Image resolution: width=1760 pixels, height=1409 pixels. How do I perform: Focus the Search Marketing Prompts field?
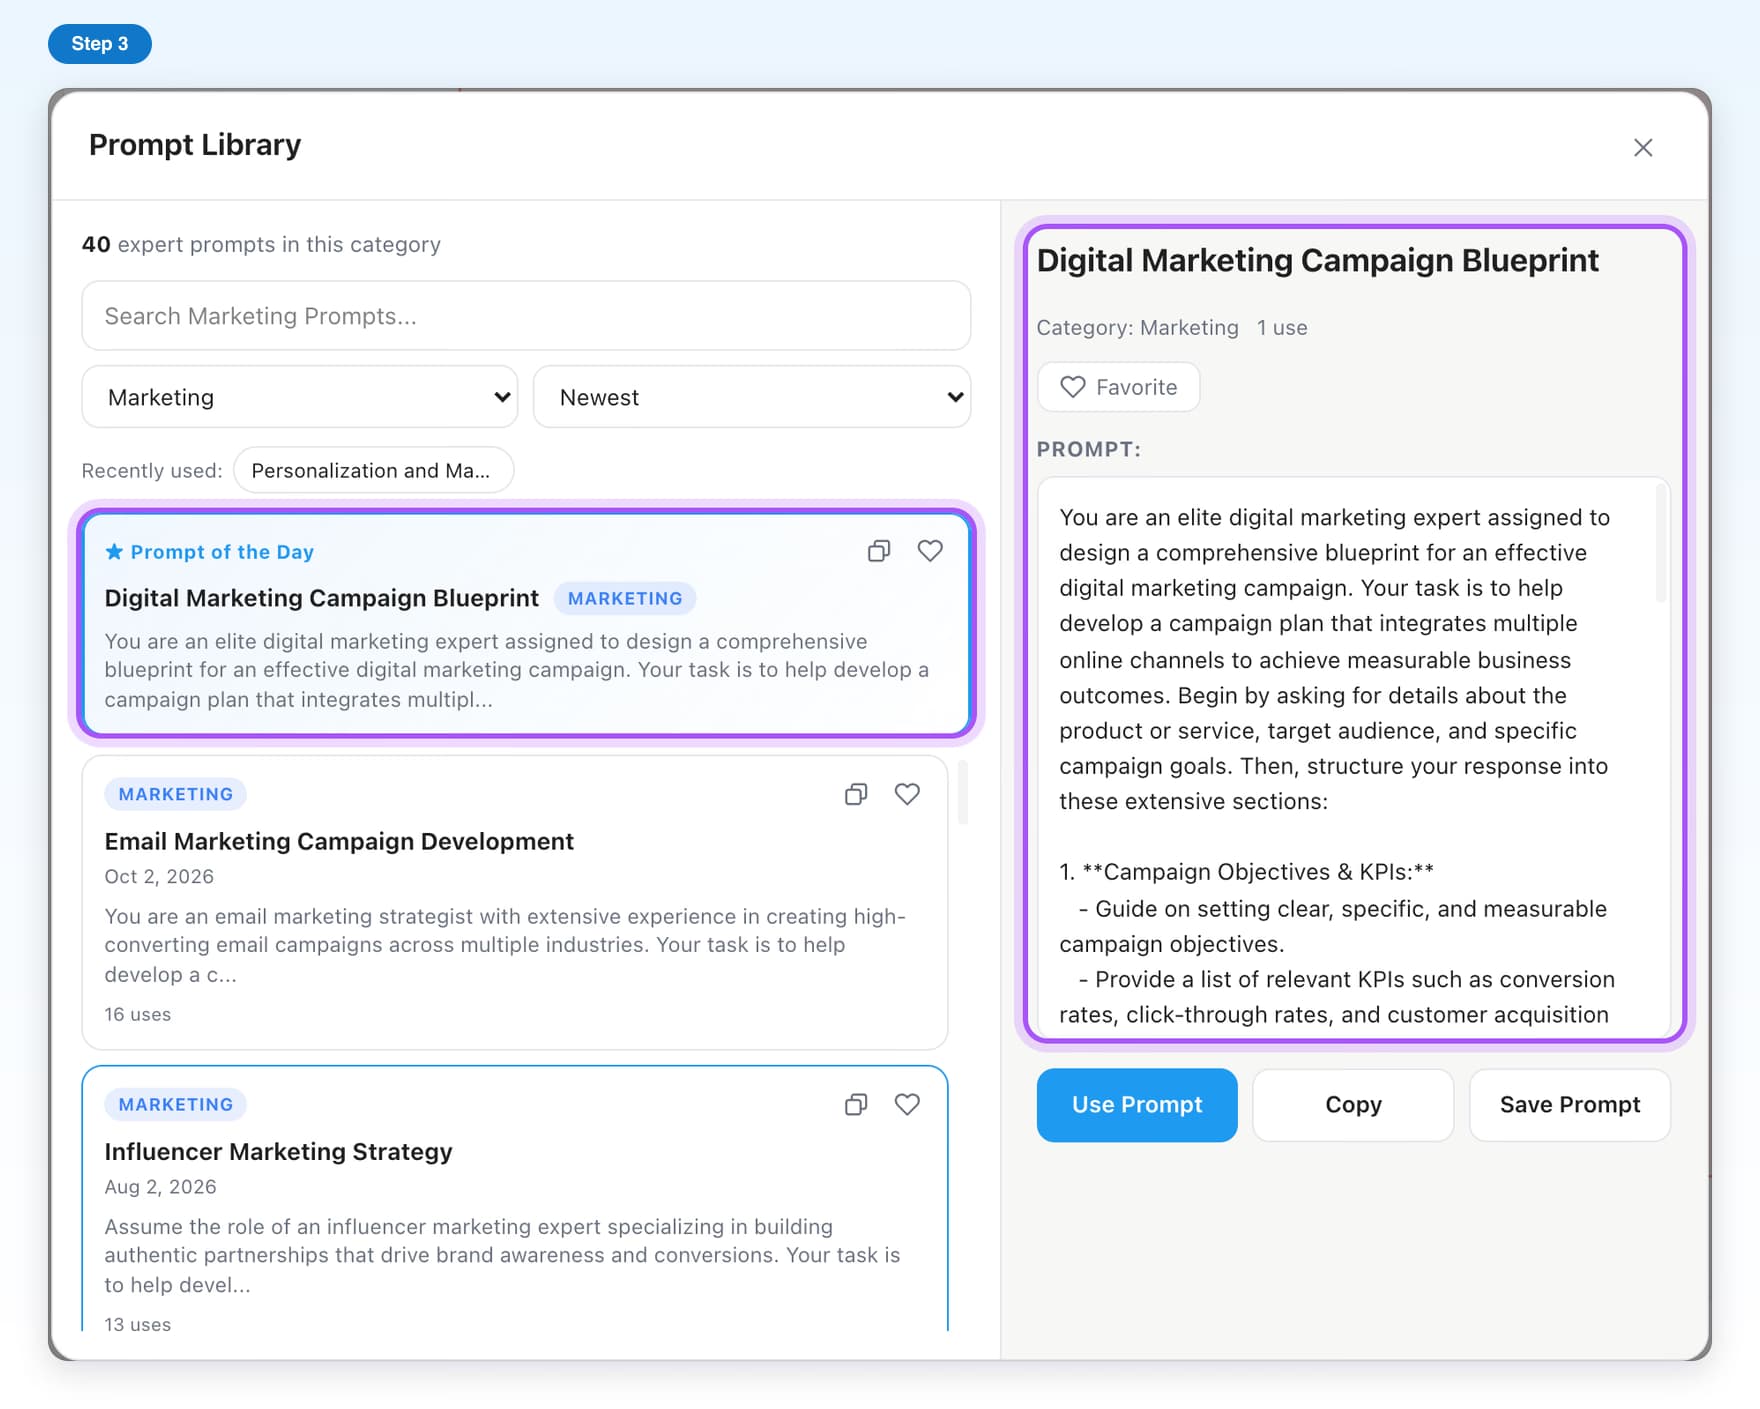tap(526, 316)
